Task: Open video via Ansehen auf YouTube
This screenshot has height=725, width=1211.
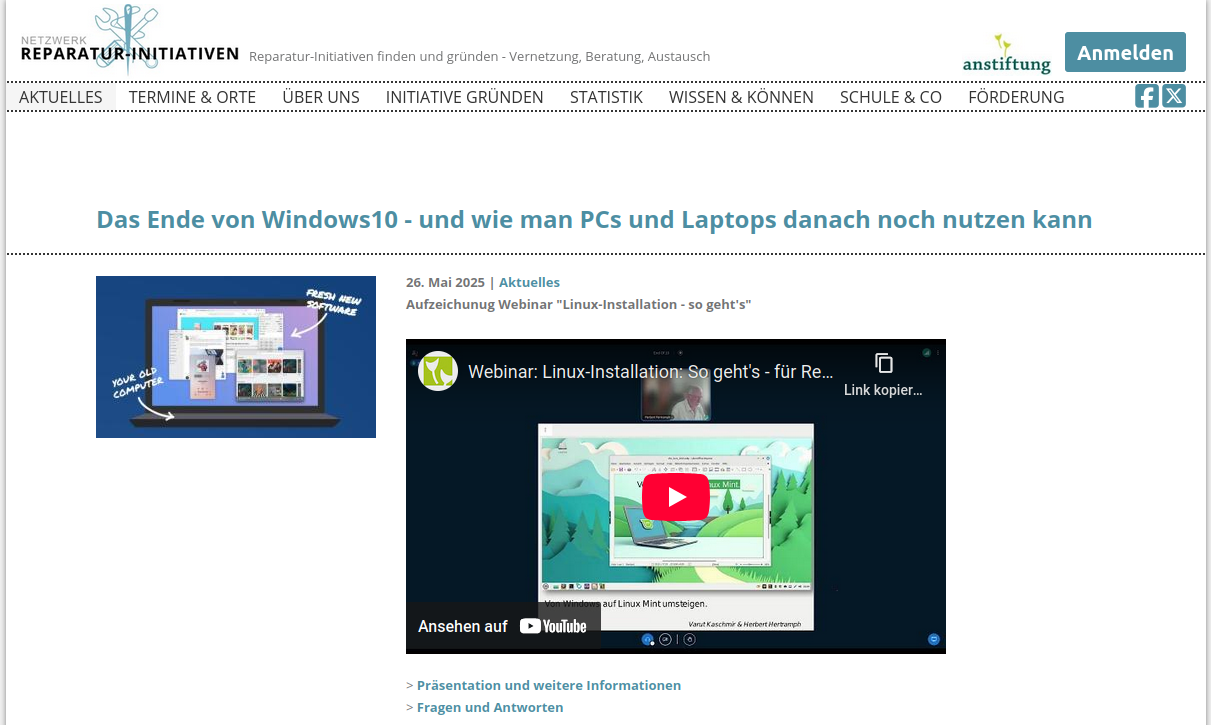Action: [x=503, y=626]
